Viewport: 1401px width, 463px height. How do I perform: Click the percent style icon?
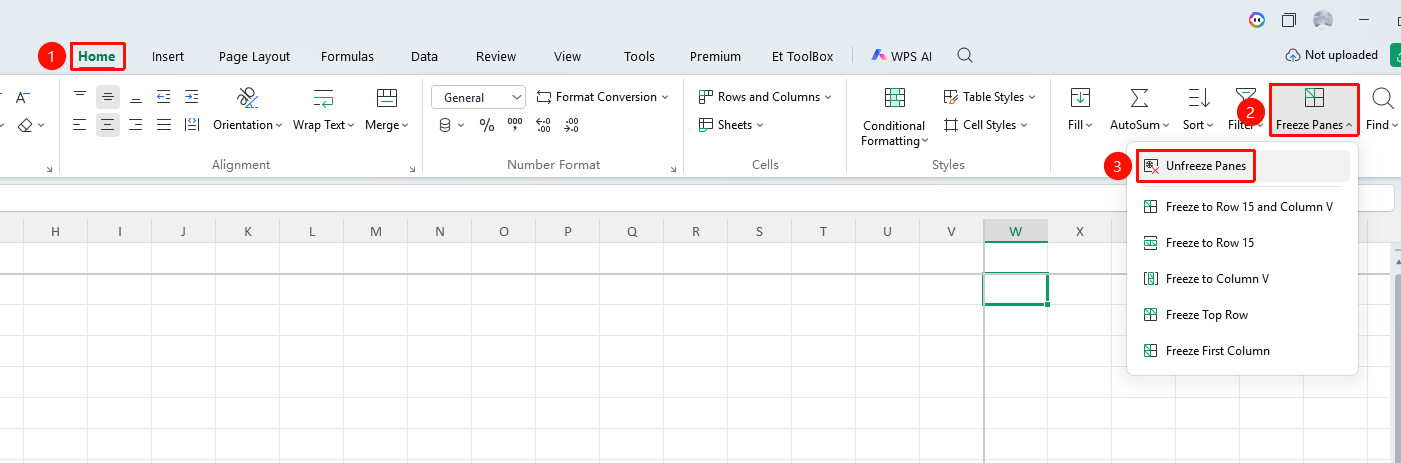pyautogui.click(x=487, y=125)
